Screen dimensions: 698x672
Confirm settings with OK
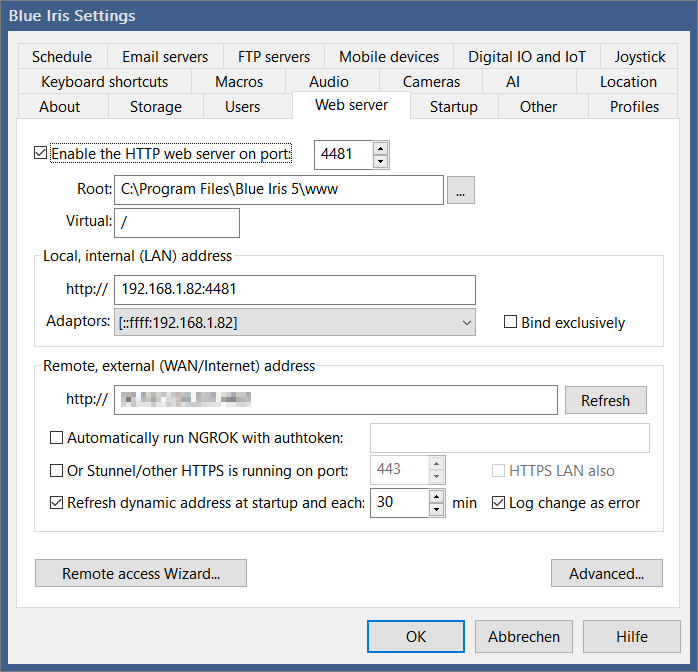coord(416,636)
